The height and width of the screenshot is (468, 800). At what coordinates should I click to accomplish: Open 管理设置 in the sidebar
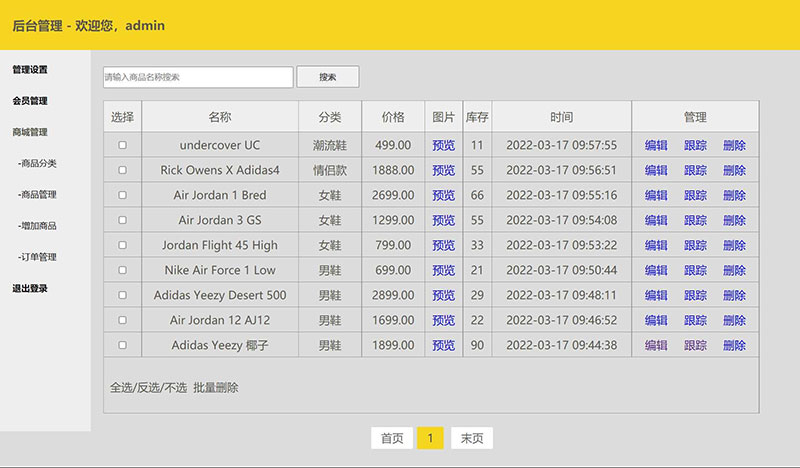(30, 70)
